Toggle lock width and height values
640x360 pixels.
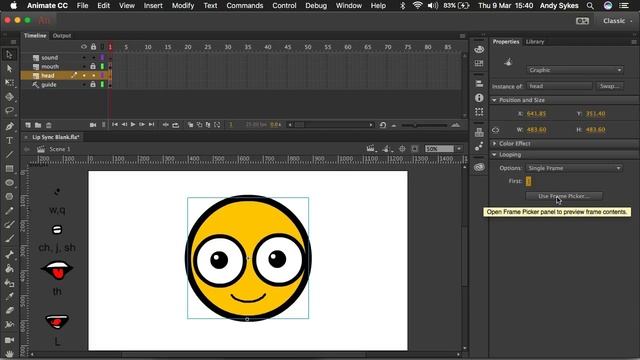tap(496, 130)
